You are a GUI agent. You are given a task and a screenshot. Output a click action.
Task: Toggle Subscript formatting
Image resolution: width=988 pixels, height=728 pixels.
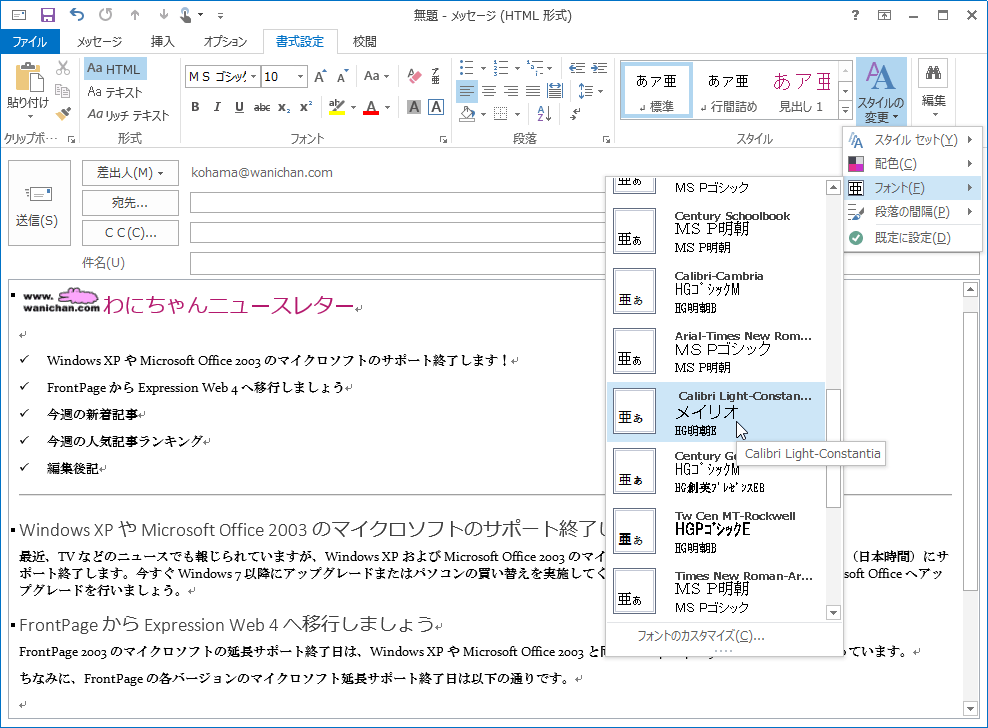point(284,108)
